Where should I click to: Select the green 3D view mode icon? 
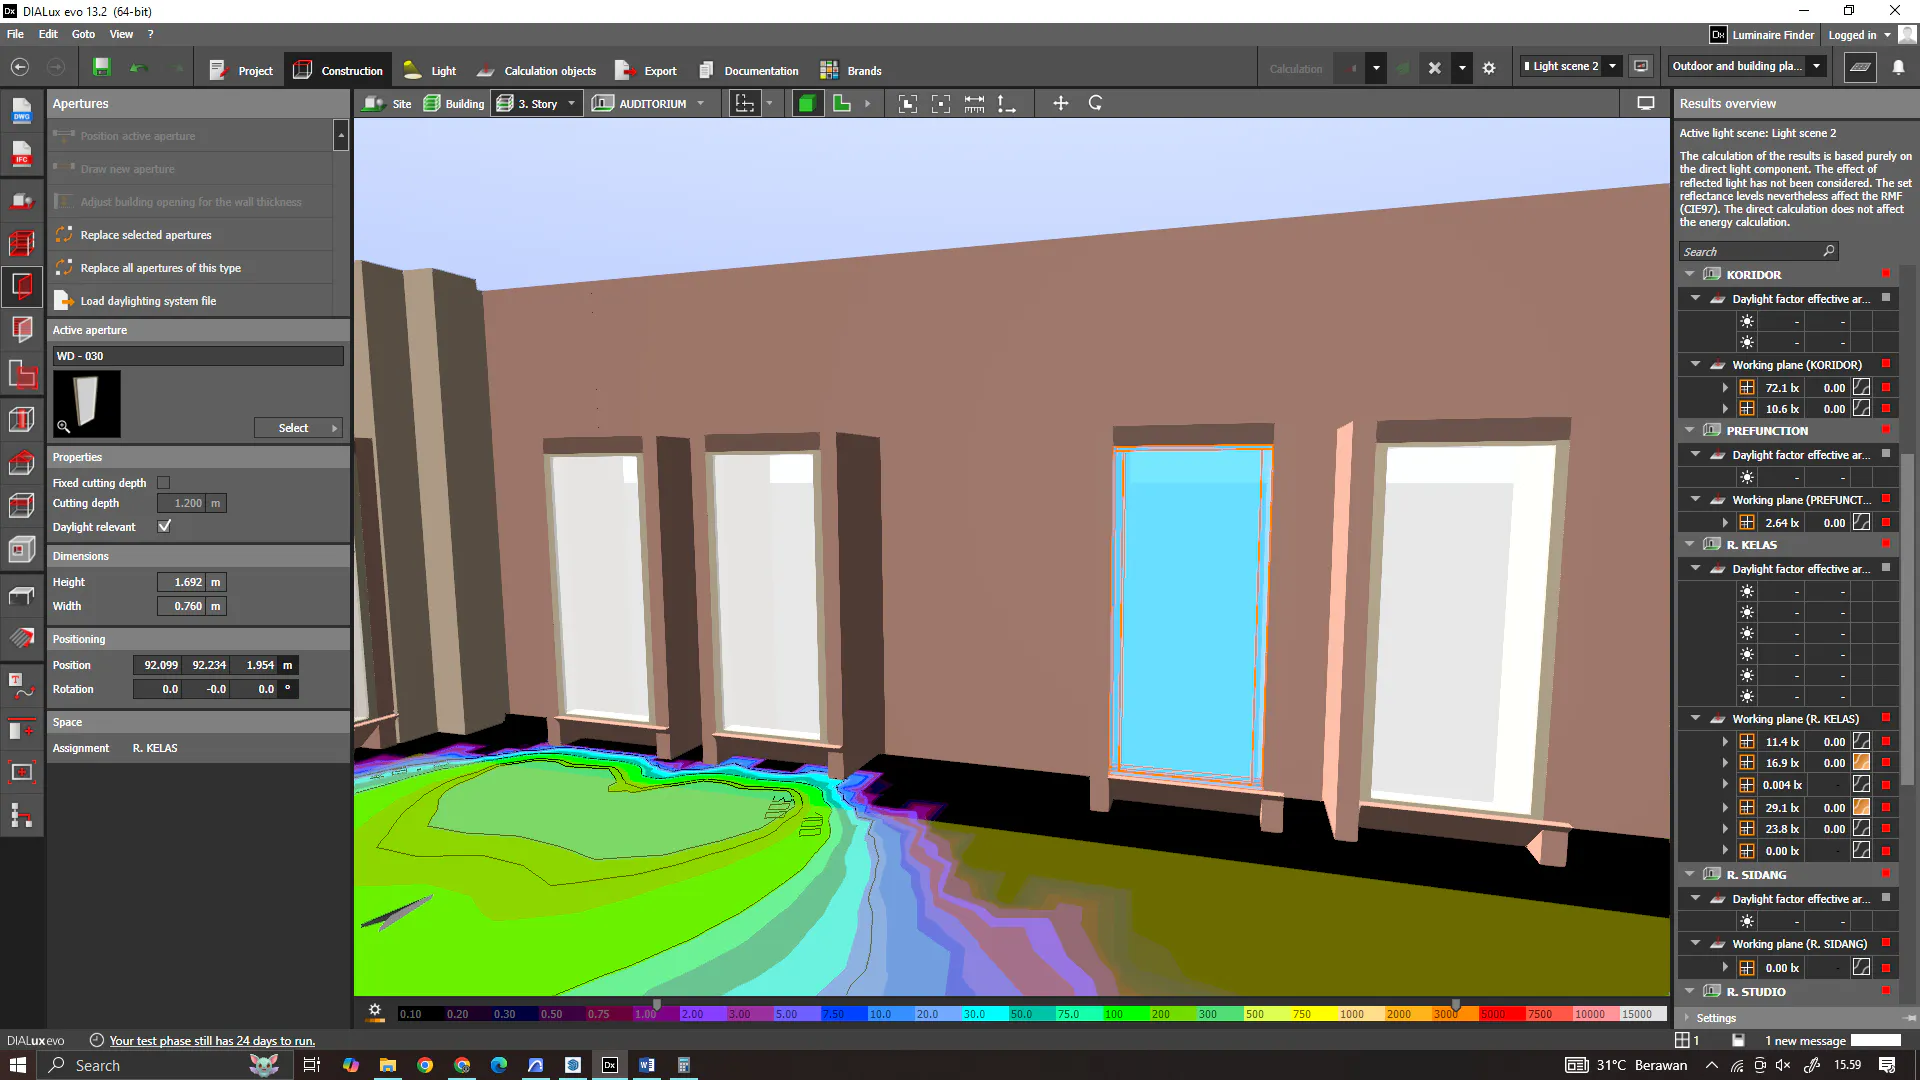806,103
